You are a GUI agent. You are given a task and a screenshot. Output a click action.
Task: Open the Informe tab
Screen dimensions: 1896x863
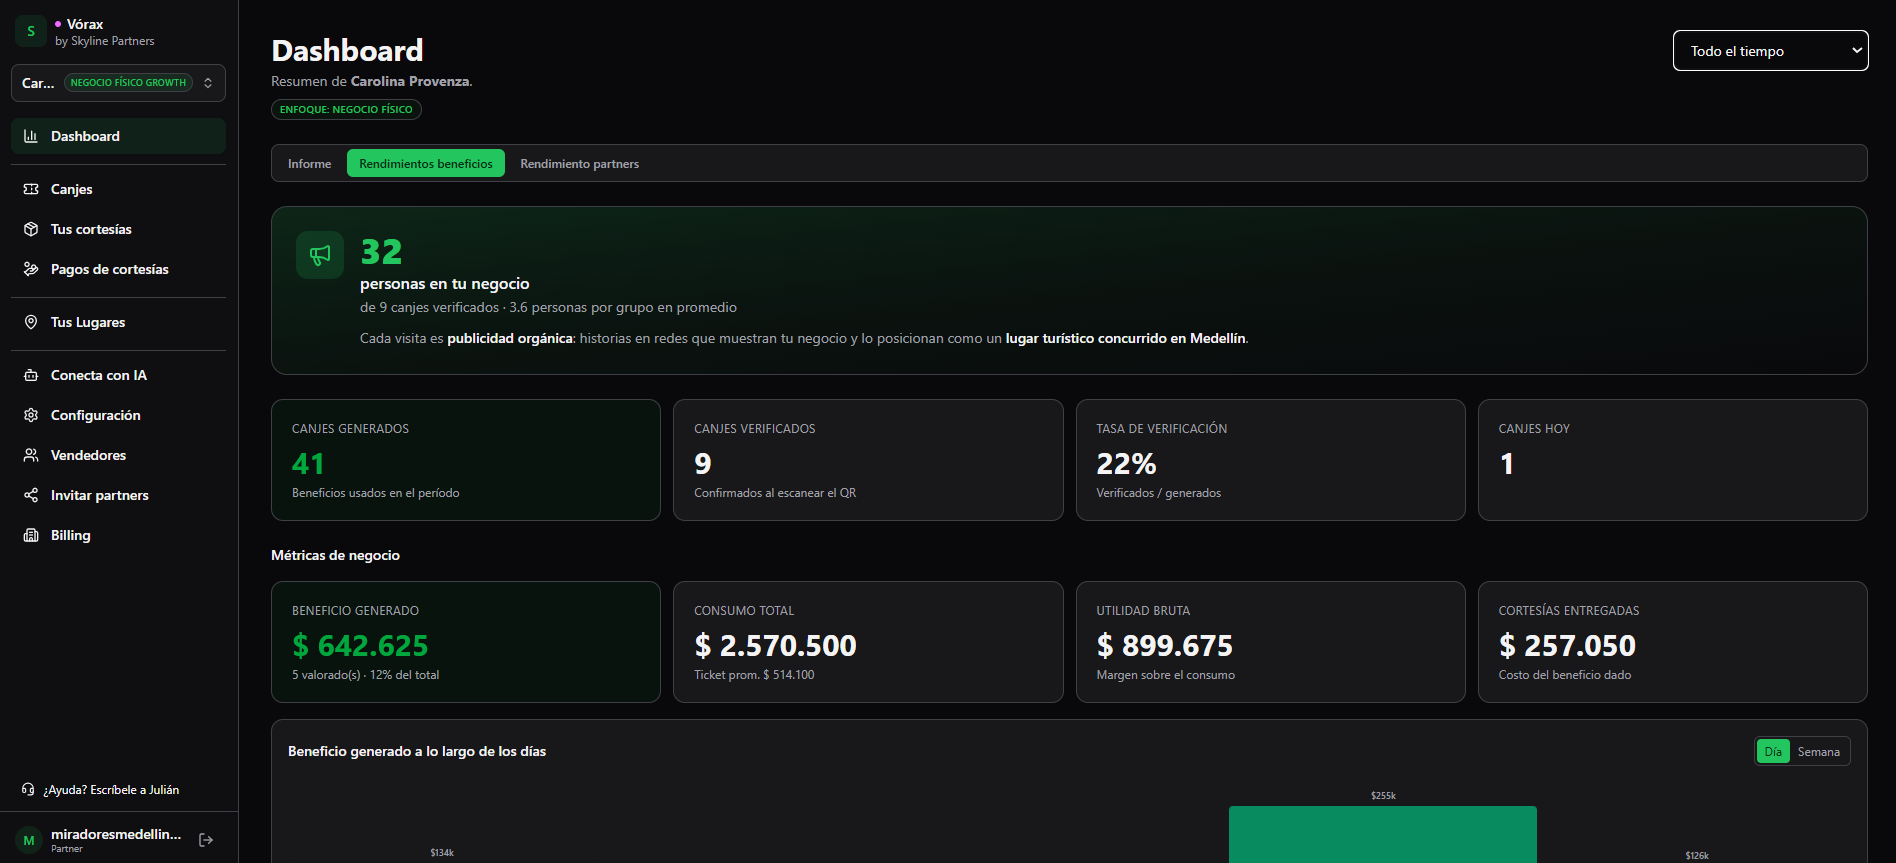[x=309, y=164]
